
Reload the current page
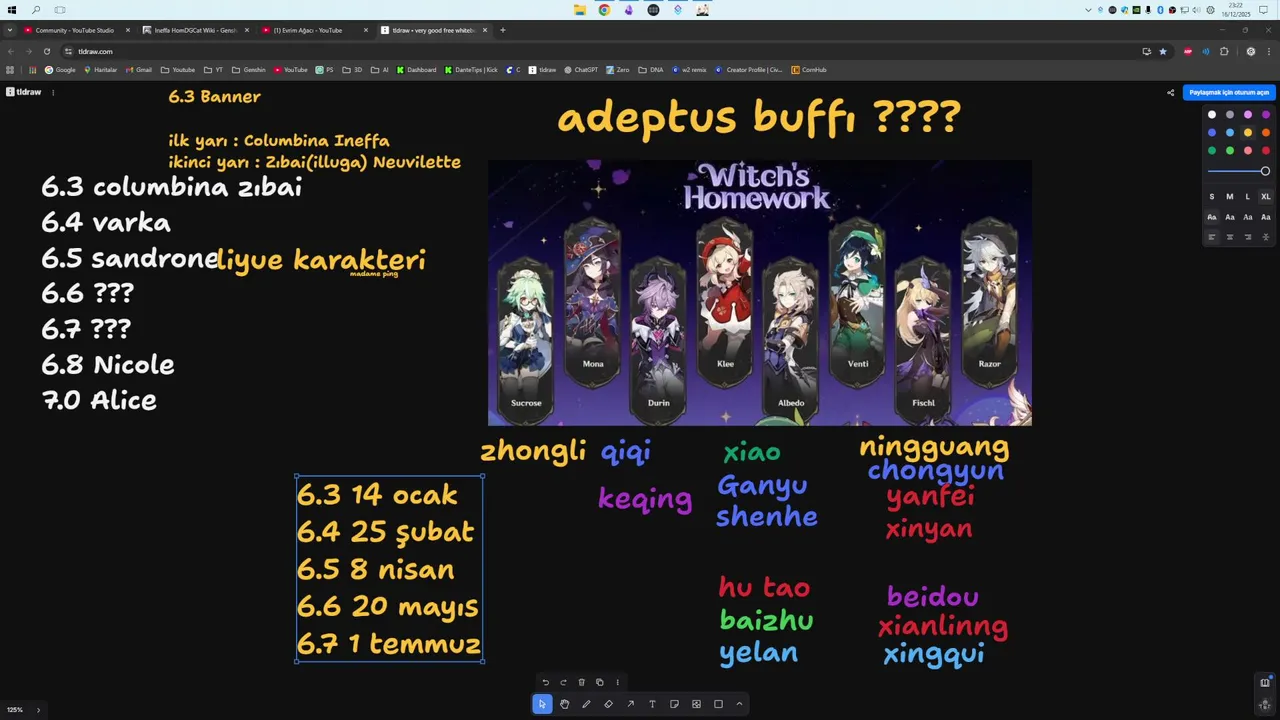coord(46,51)
